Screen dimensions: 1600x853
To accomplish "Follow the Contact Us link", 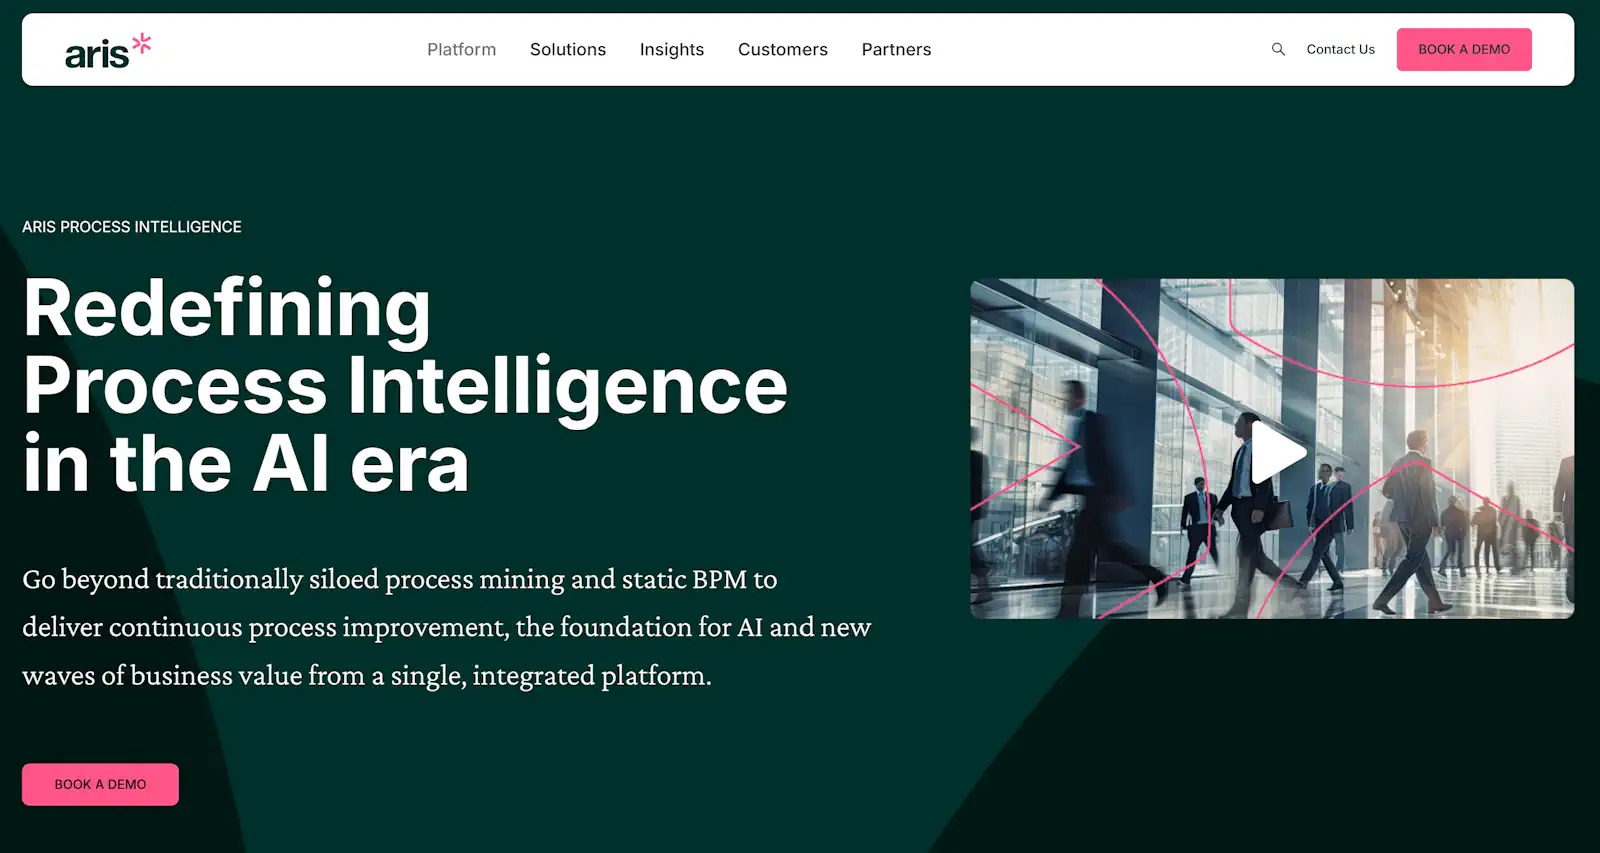I will [x=1340, y=49].
